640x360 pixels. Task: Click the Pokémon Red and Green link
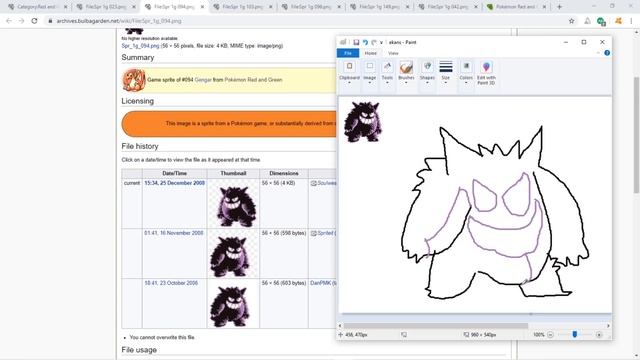click(253, 80)
